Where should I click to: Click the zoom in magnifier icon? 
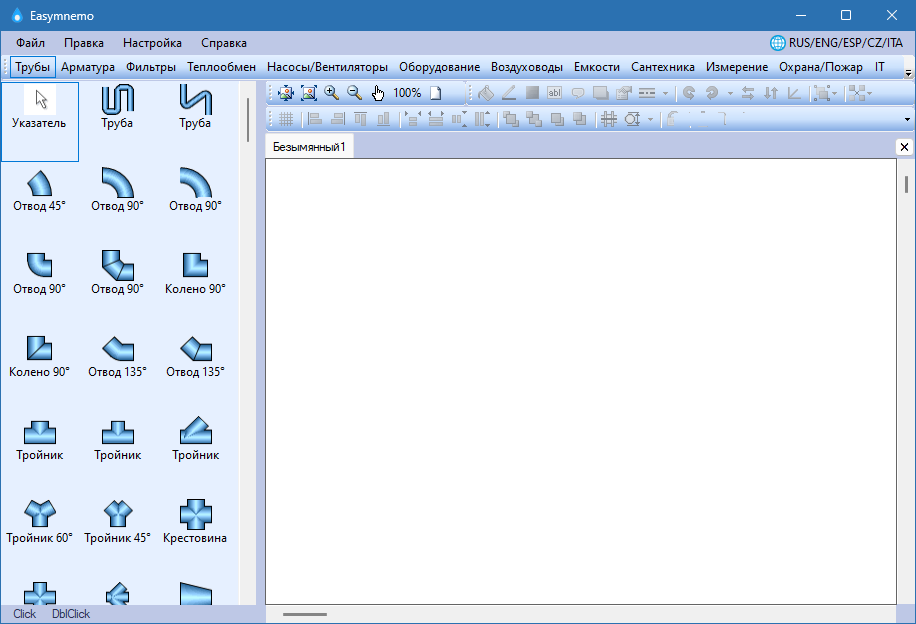[332, 93]
